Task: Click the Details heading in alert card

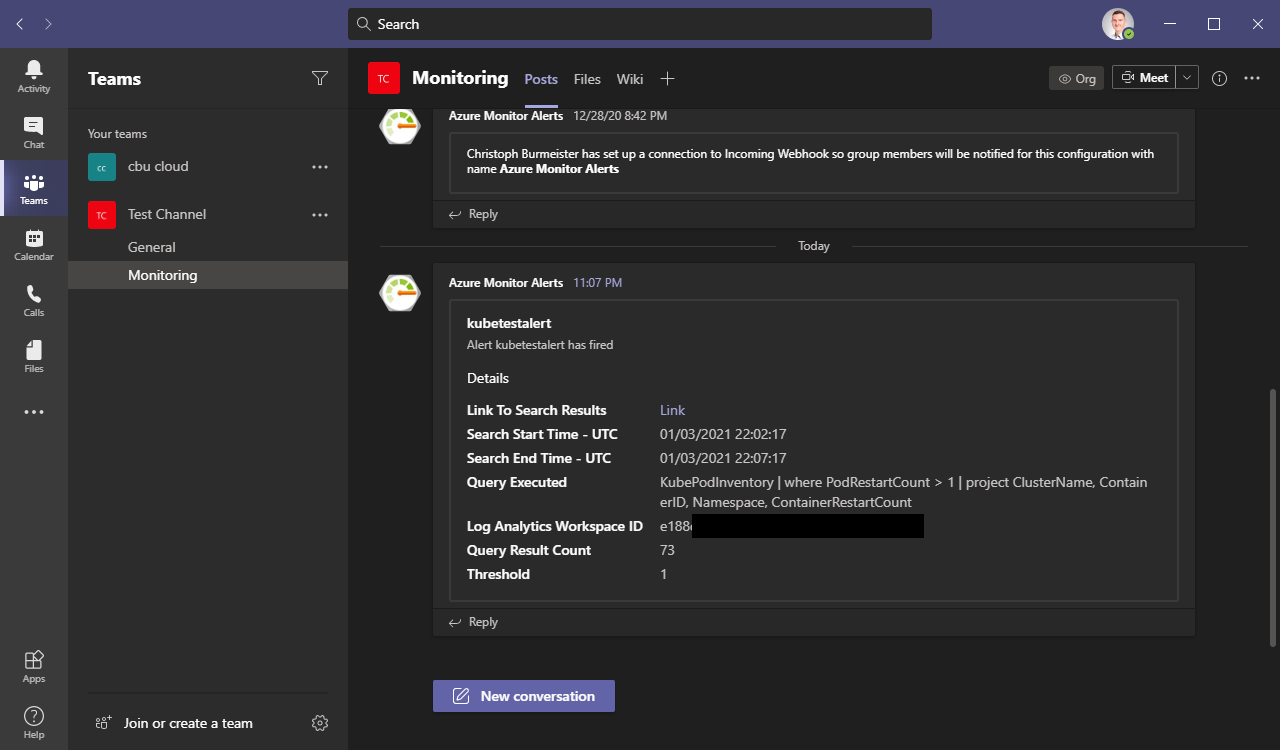Action: (488, 378)
